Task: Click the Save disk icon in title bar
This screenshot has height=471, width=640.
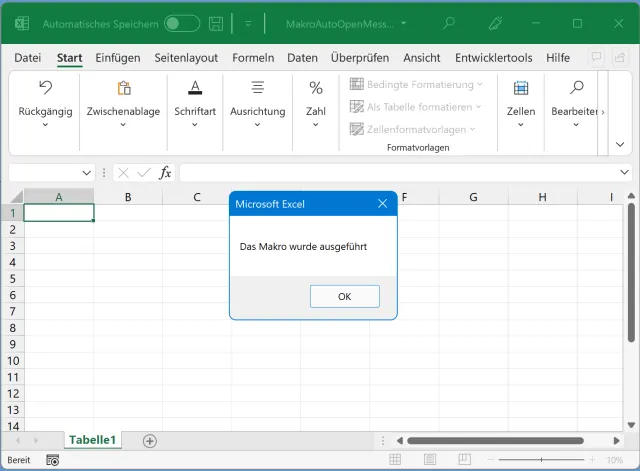Action: (x=217, y=23)
